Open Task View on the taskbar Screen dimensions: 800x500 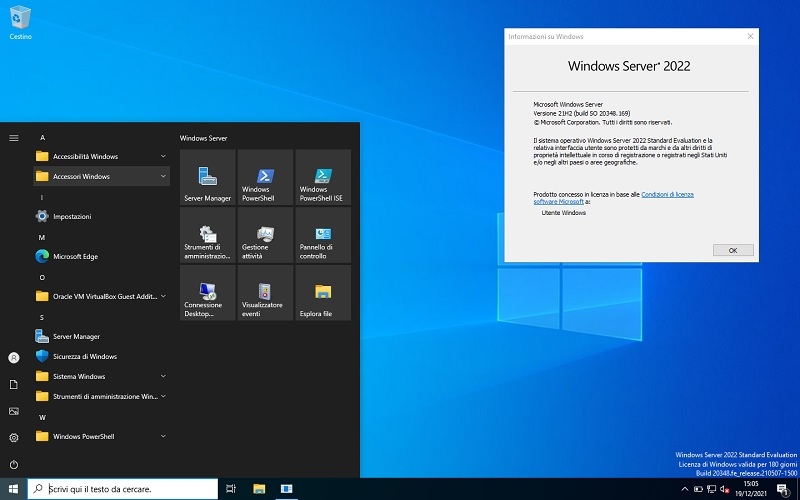point(231,489)
